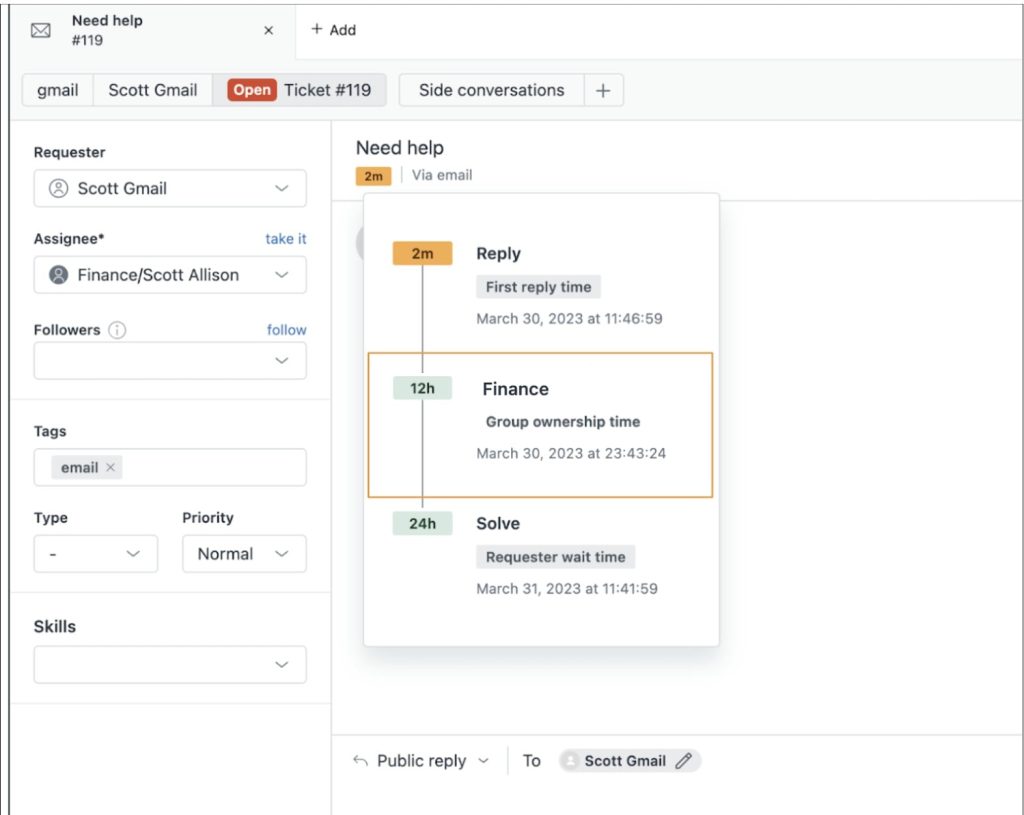This screenshot has width=1024, height=815.
Task: Open the Priority Normal dropdown
Action: [244, 554]
